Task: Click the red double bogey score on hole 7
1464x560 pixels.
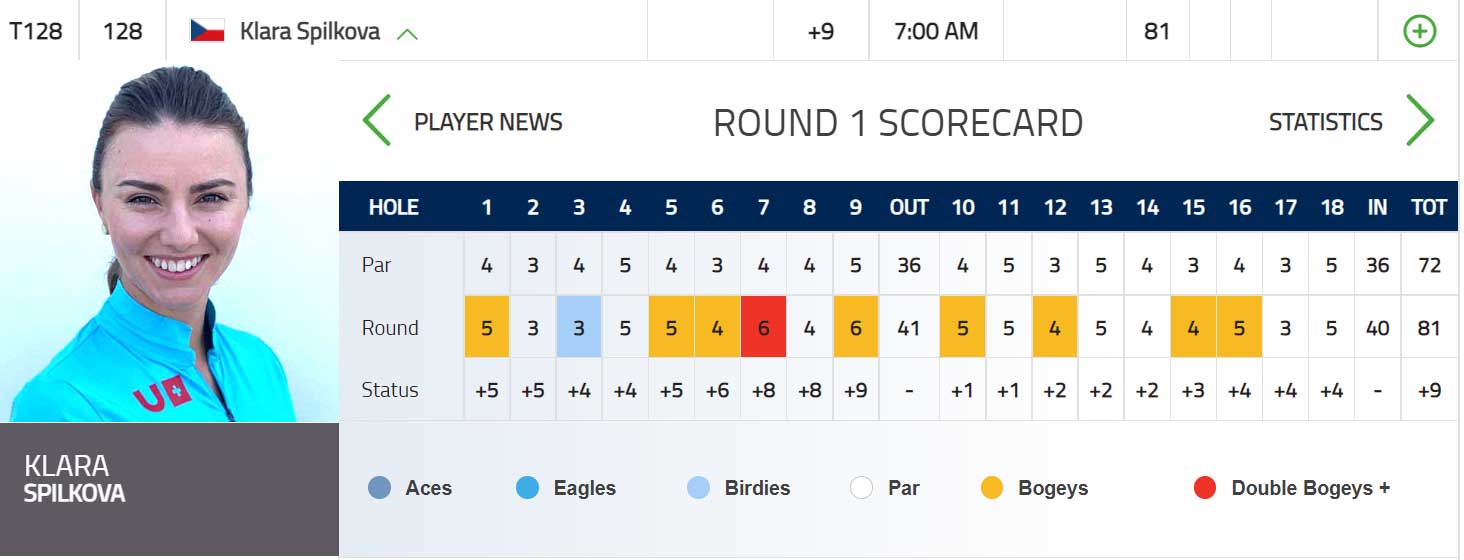Action: click(x=763, y=327)
